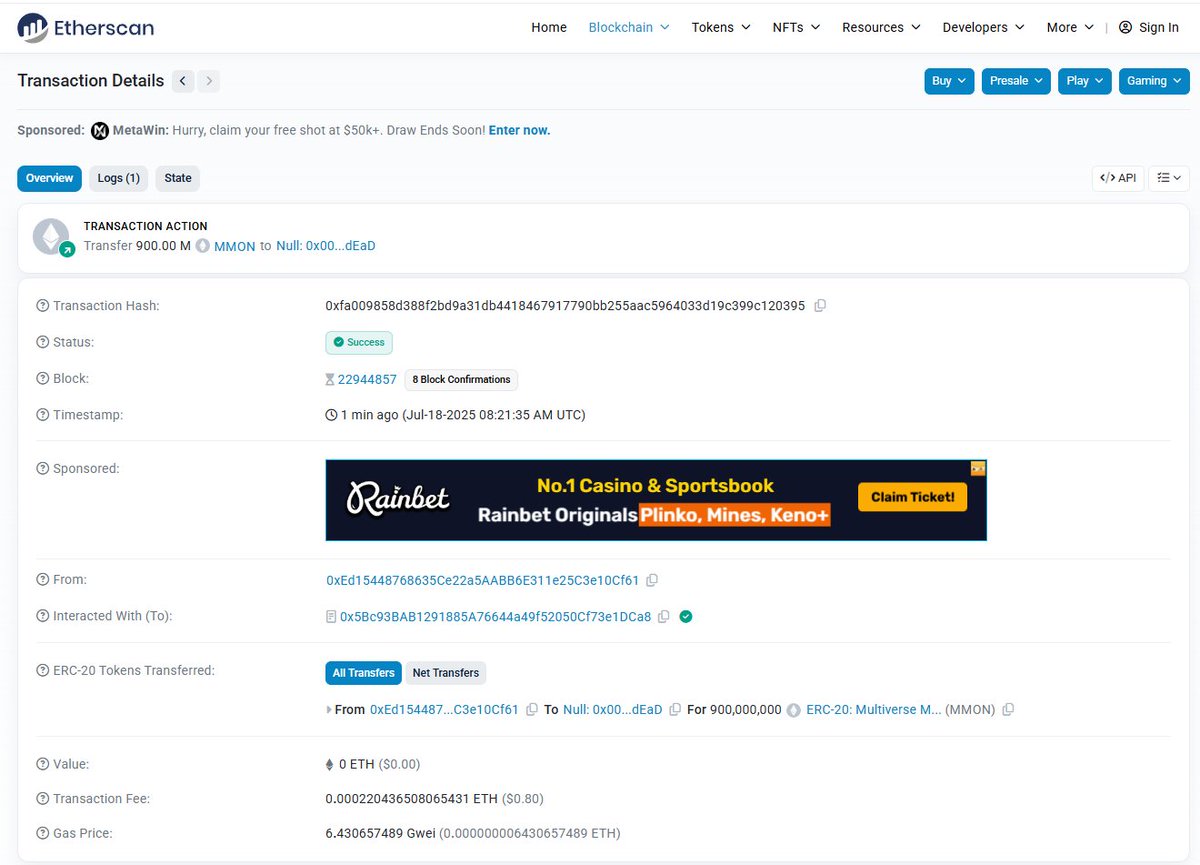This screenshot has width=1200, height=865.
Task: Click Block help question icon
Action: click(x=42, y=379)
